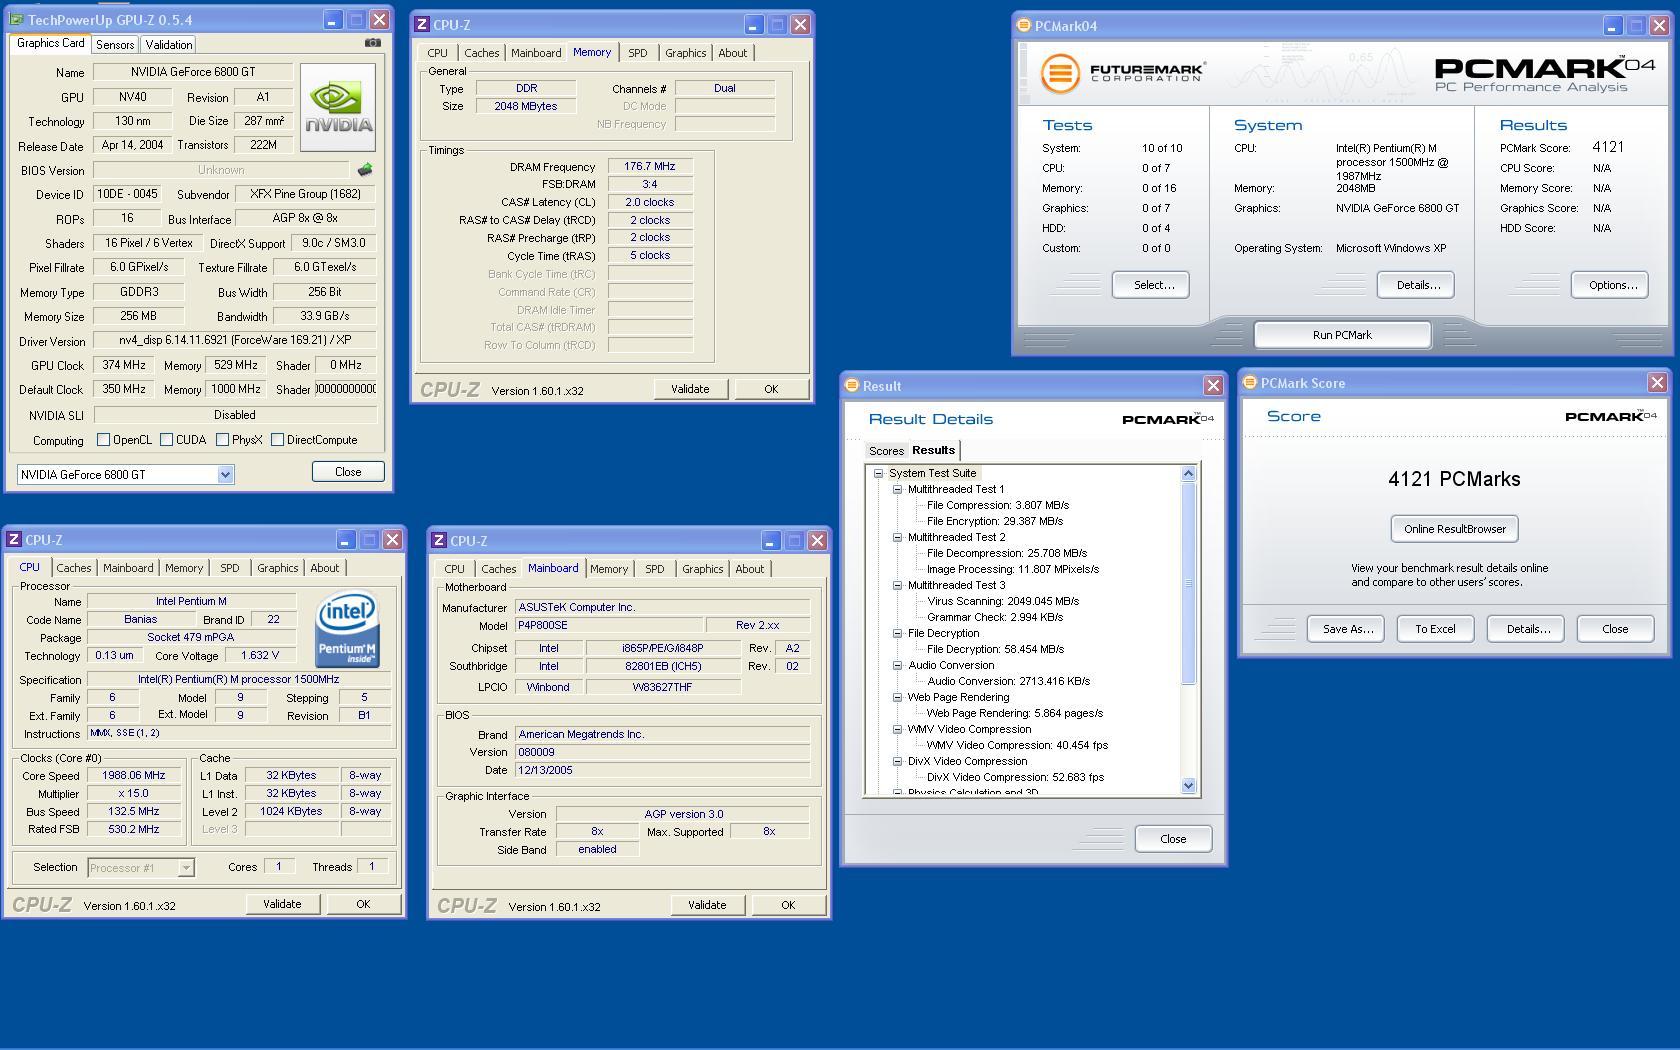Click the NVIDIA logo in GPU-Z
The width and height of the screenshot is (1680, 1050).
coord(338,108)
